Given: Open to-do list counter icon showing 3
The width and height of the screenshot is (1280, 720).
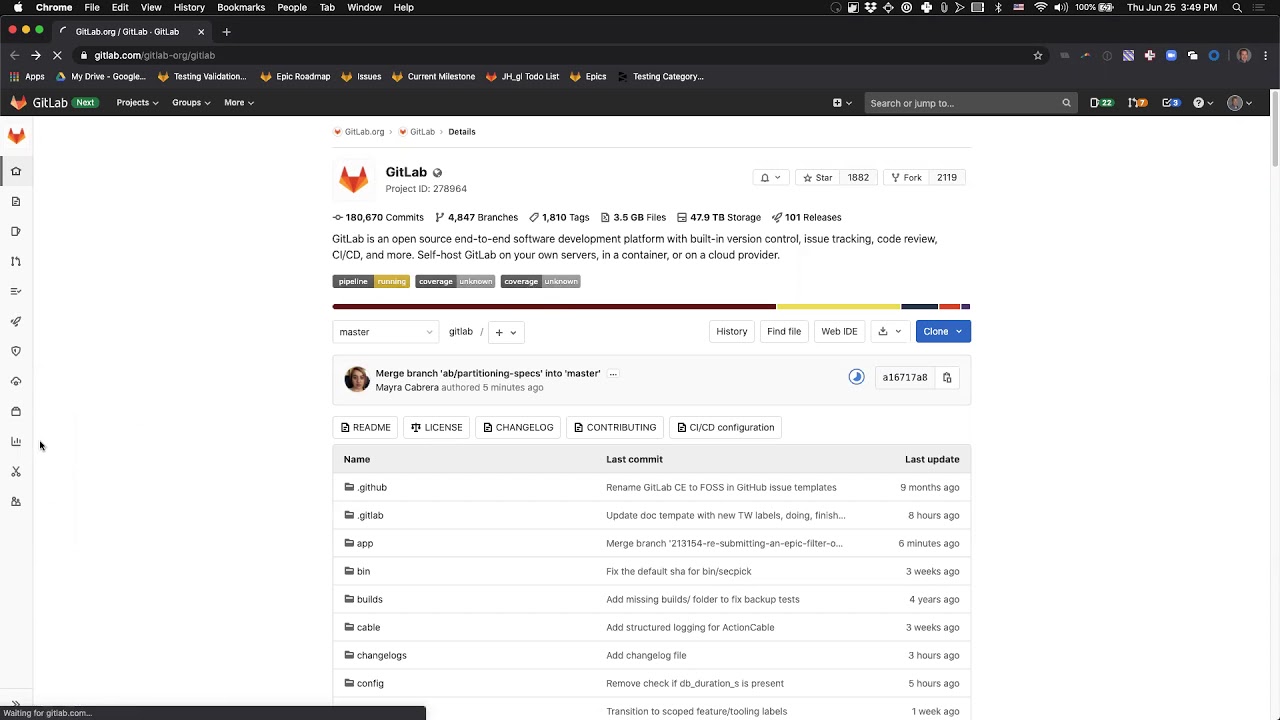Looking at the screenshot, I should coord(1171,102).
